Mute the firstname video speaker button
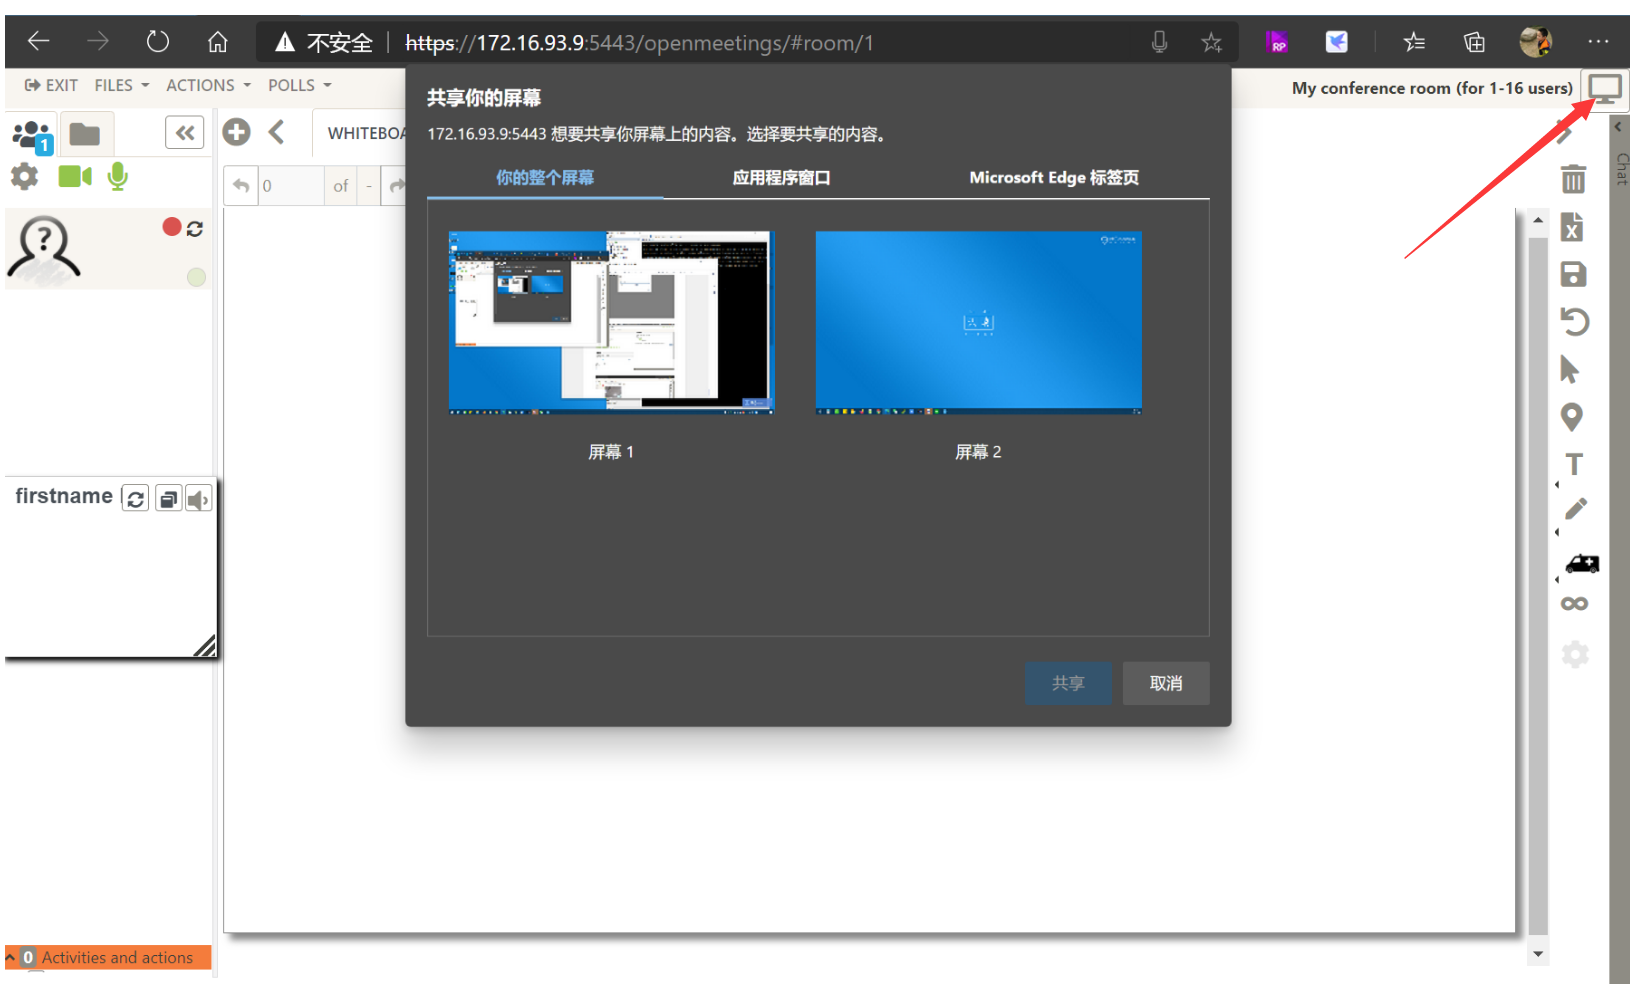 (x=198, y=499)
